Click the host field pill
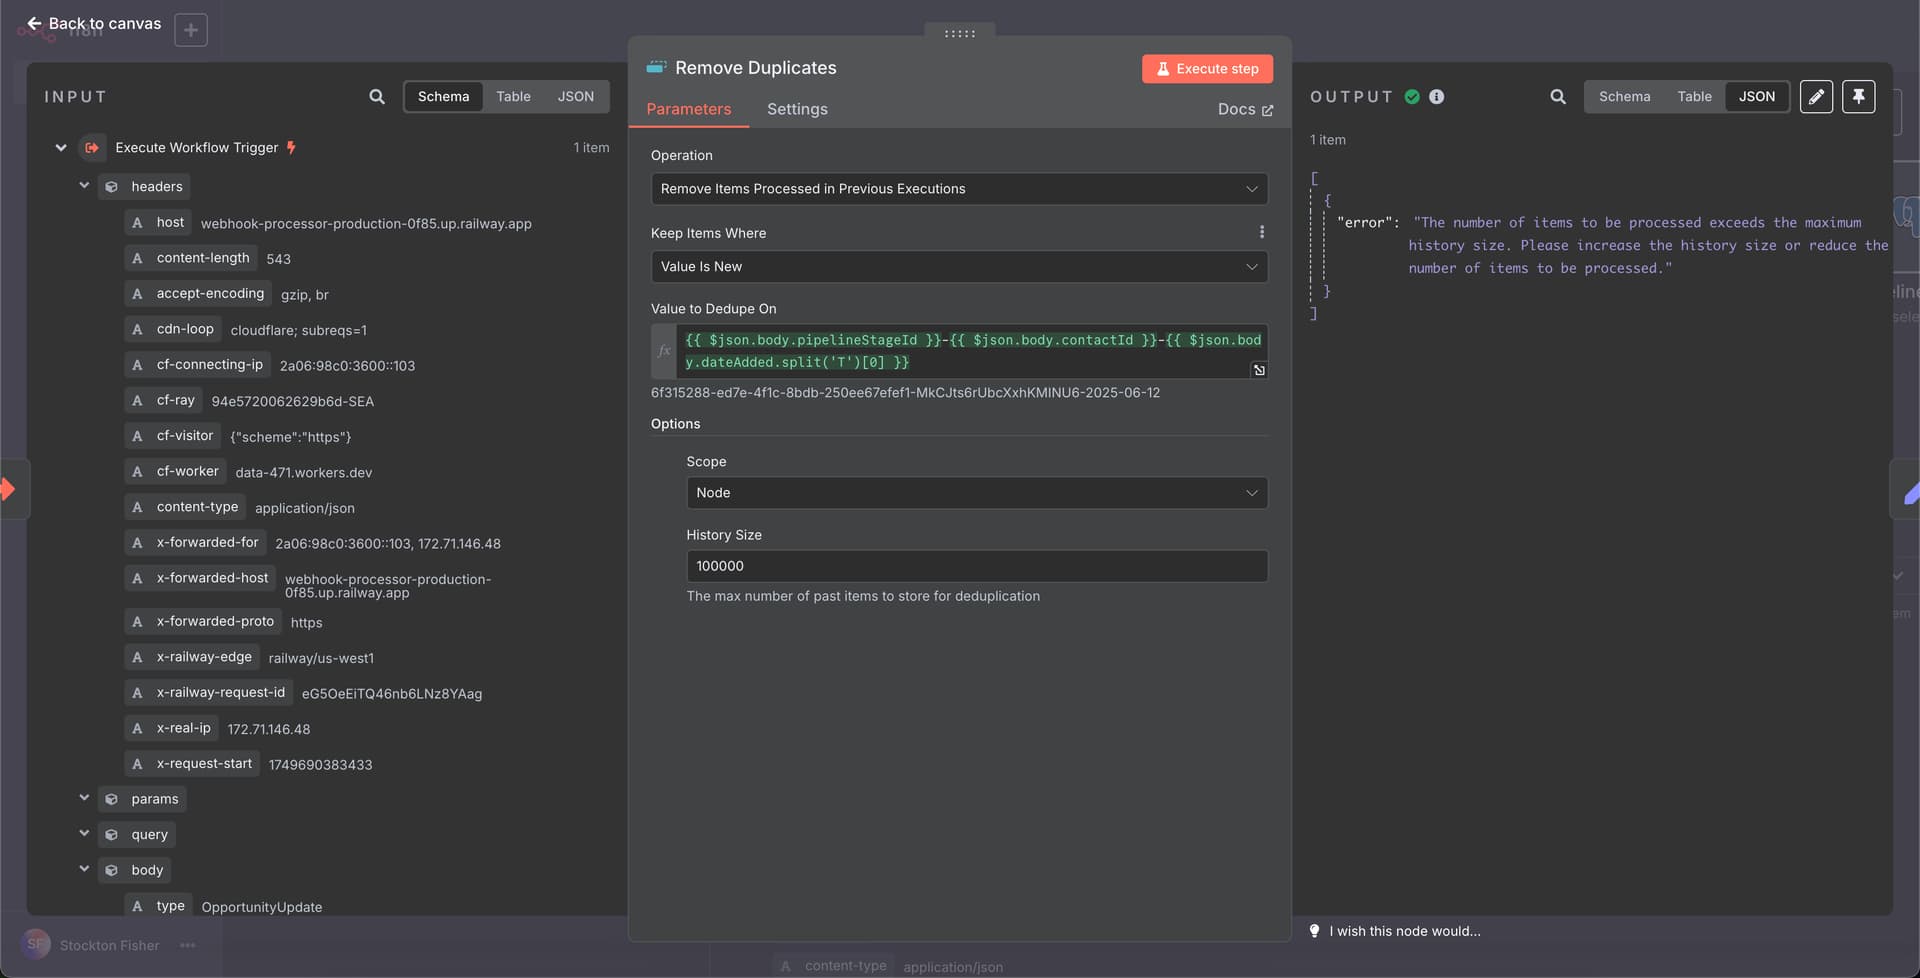This screenshot has height=978, width=1920. click(x=158, y=223)
